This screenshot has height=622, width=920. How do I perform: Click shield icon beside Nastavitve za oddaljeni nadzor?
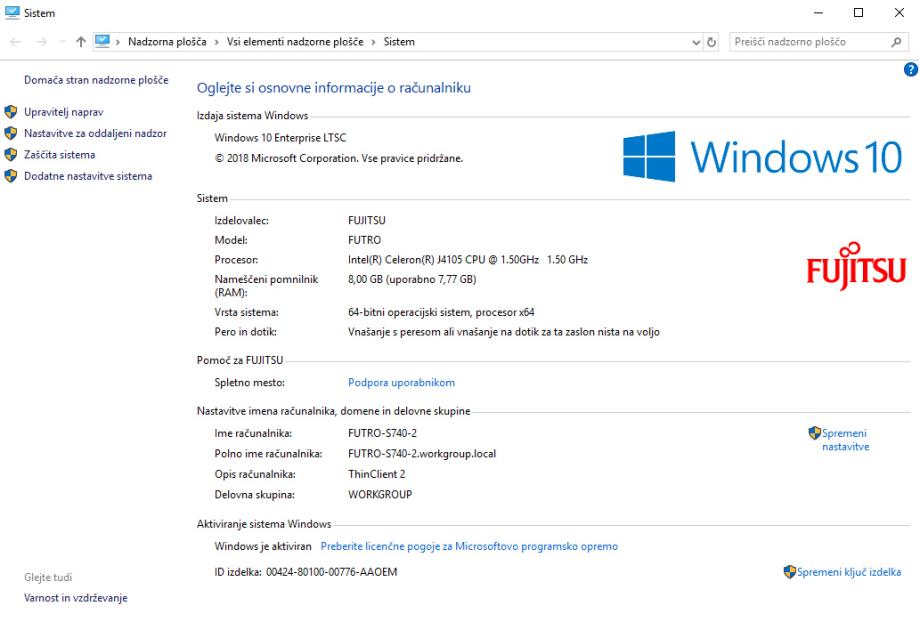(x=11, y=133)
